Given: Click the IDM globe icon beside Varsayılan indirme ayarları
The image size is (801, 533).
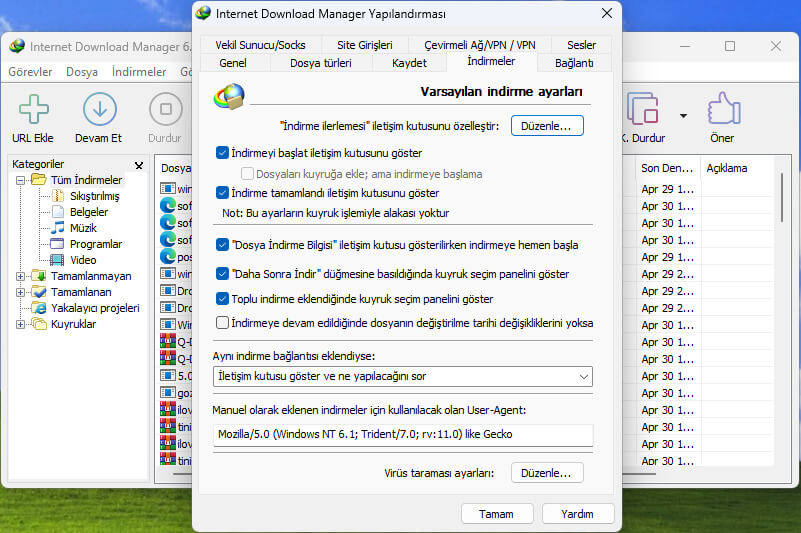Looking at the screenshot, I should point(229,97).
